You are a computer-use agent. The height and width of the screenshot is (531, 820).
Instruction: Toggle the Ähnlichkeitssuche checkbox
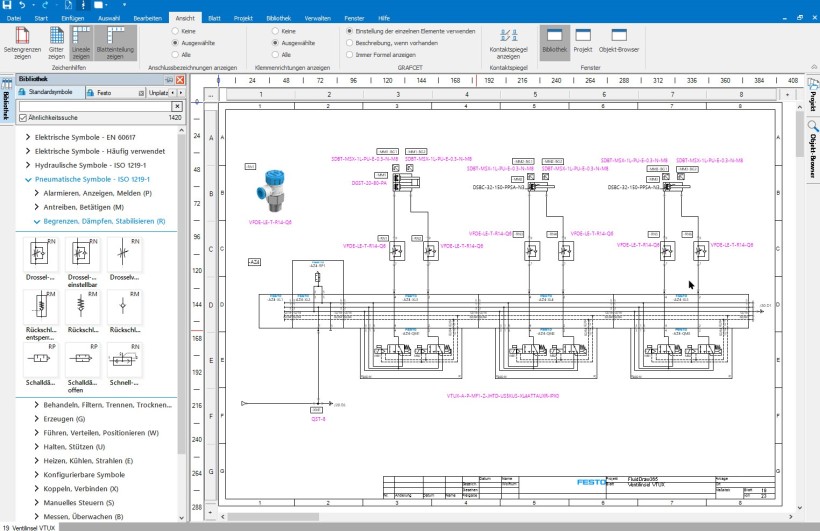pos(23,118)
